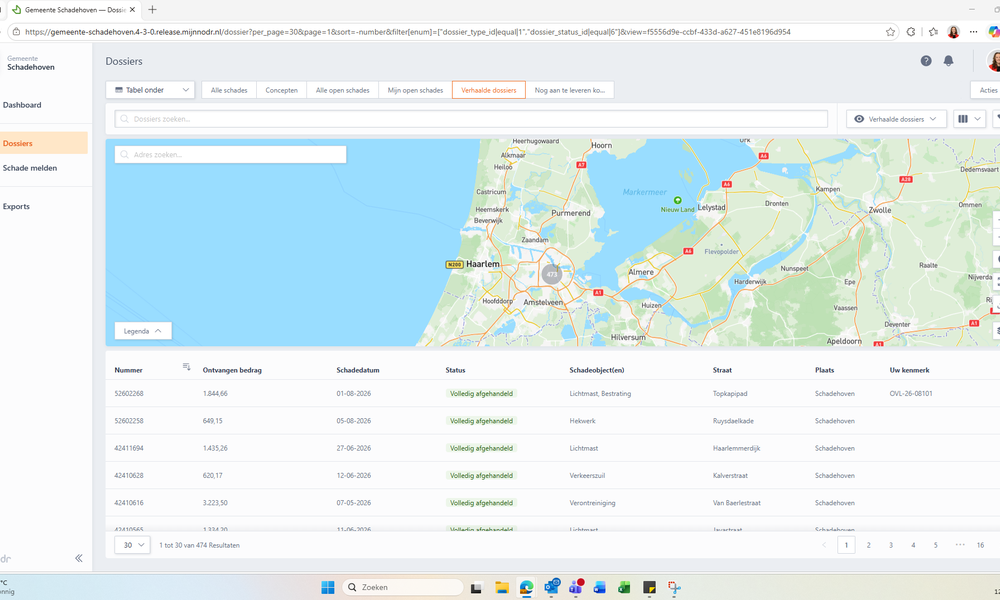
Task: Collapse the sidebar with double chevron icon
Action: [x=78, y=558]
